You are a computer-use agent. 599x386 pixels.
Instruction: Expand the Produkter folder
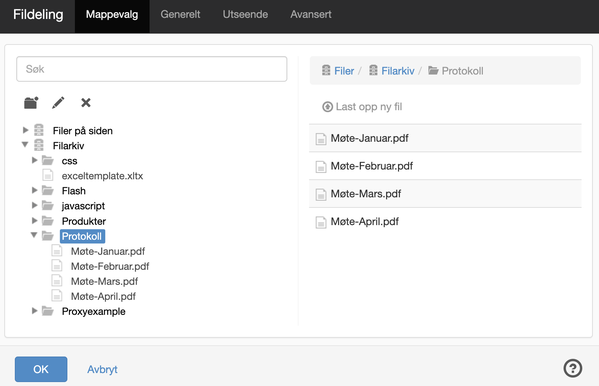pyautogui.click(x=34, y=221)
